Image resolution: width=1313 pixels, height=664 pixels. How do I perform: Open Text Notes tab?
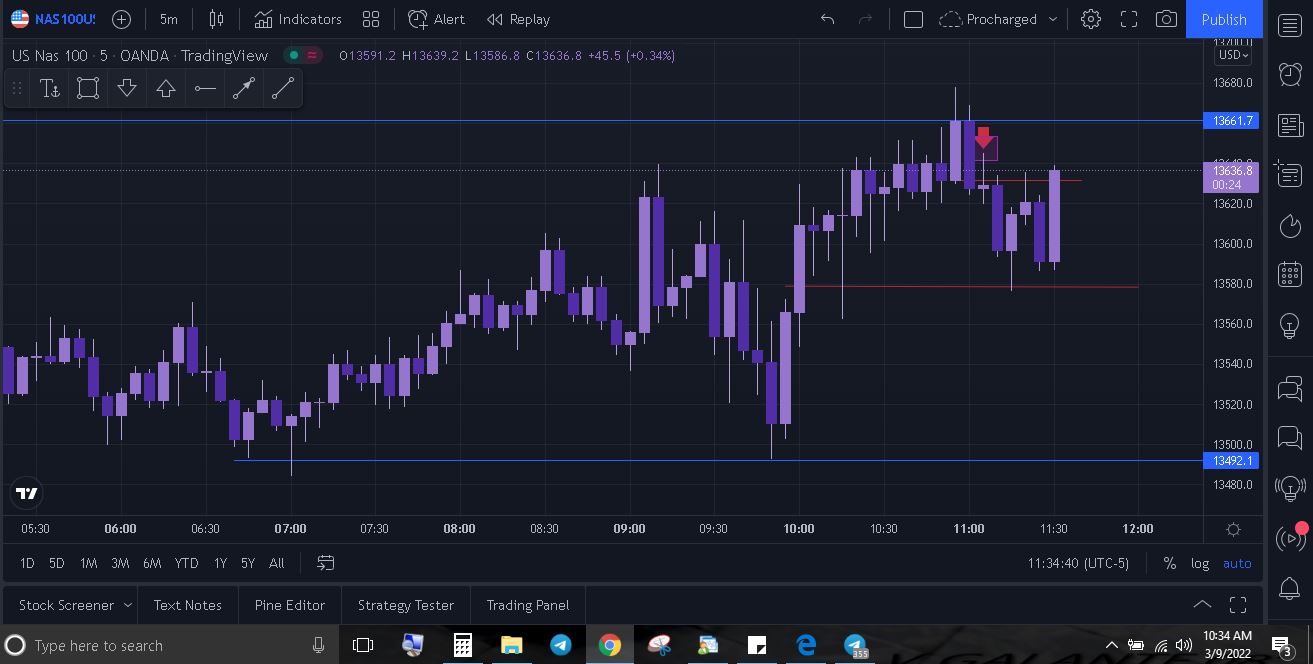(x=188, y=605)
